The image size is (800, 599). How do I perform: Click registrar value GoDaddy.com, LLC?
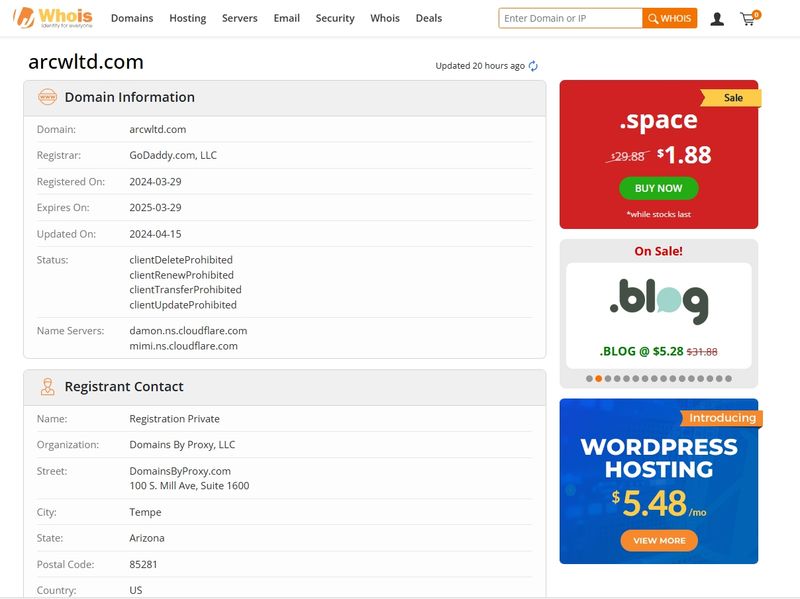pos(173,155)
